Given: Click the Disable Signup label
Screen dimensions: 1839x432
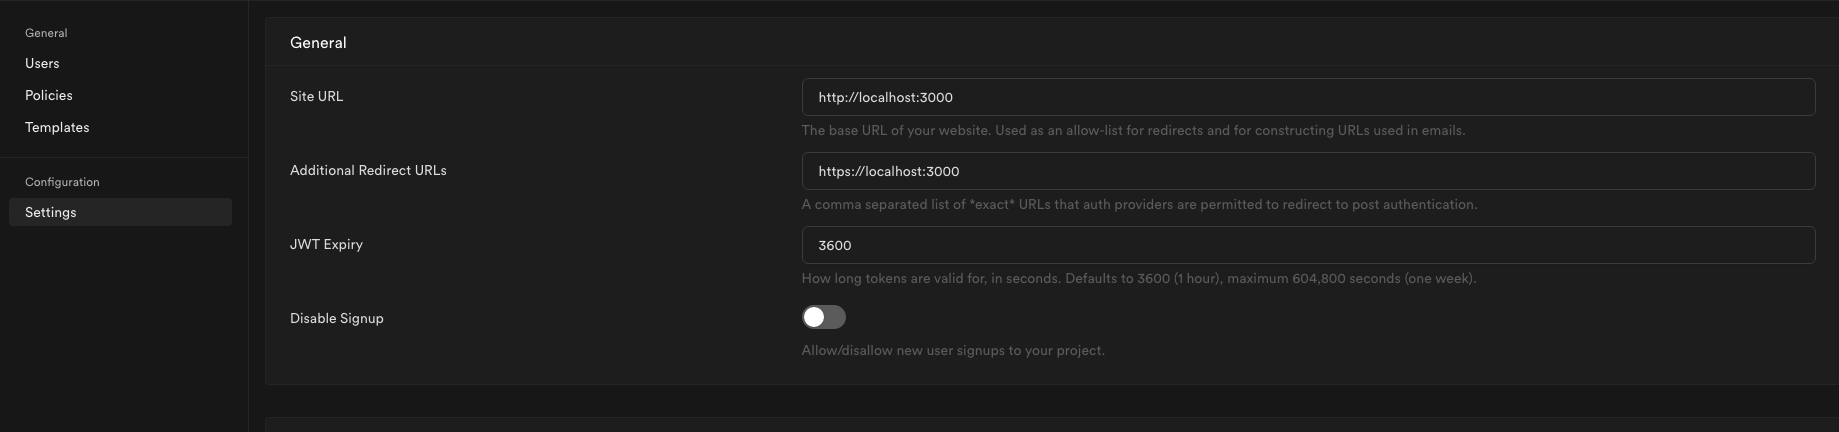Looking at the screenshot, I should 337,318.
